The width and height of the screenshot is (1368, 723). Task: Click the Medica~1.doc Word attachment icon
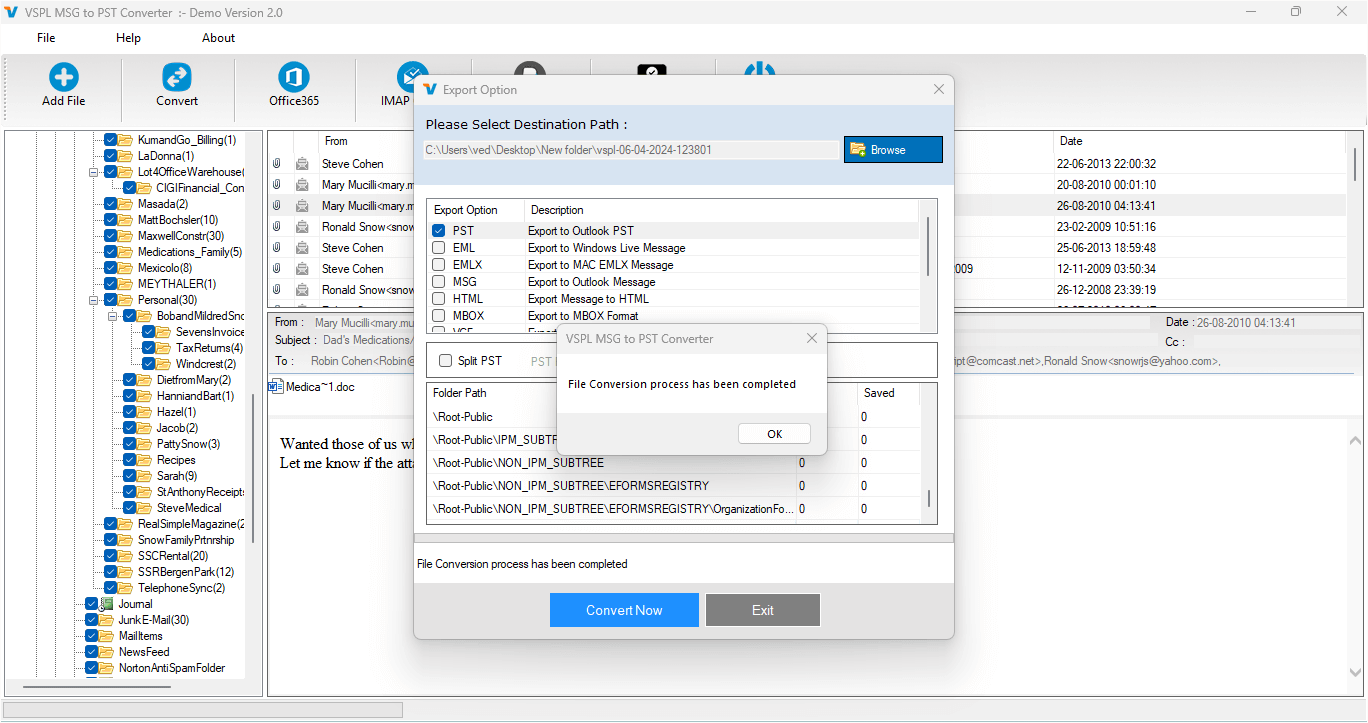coord(276,386)
